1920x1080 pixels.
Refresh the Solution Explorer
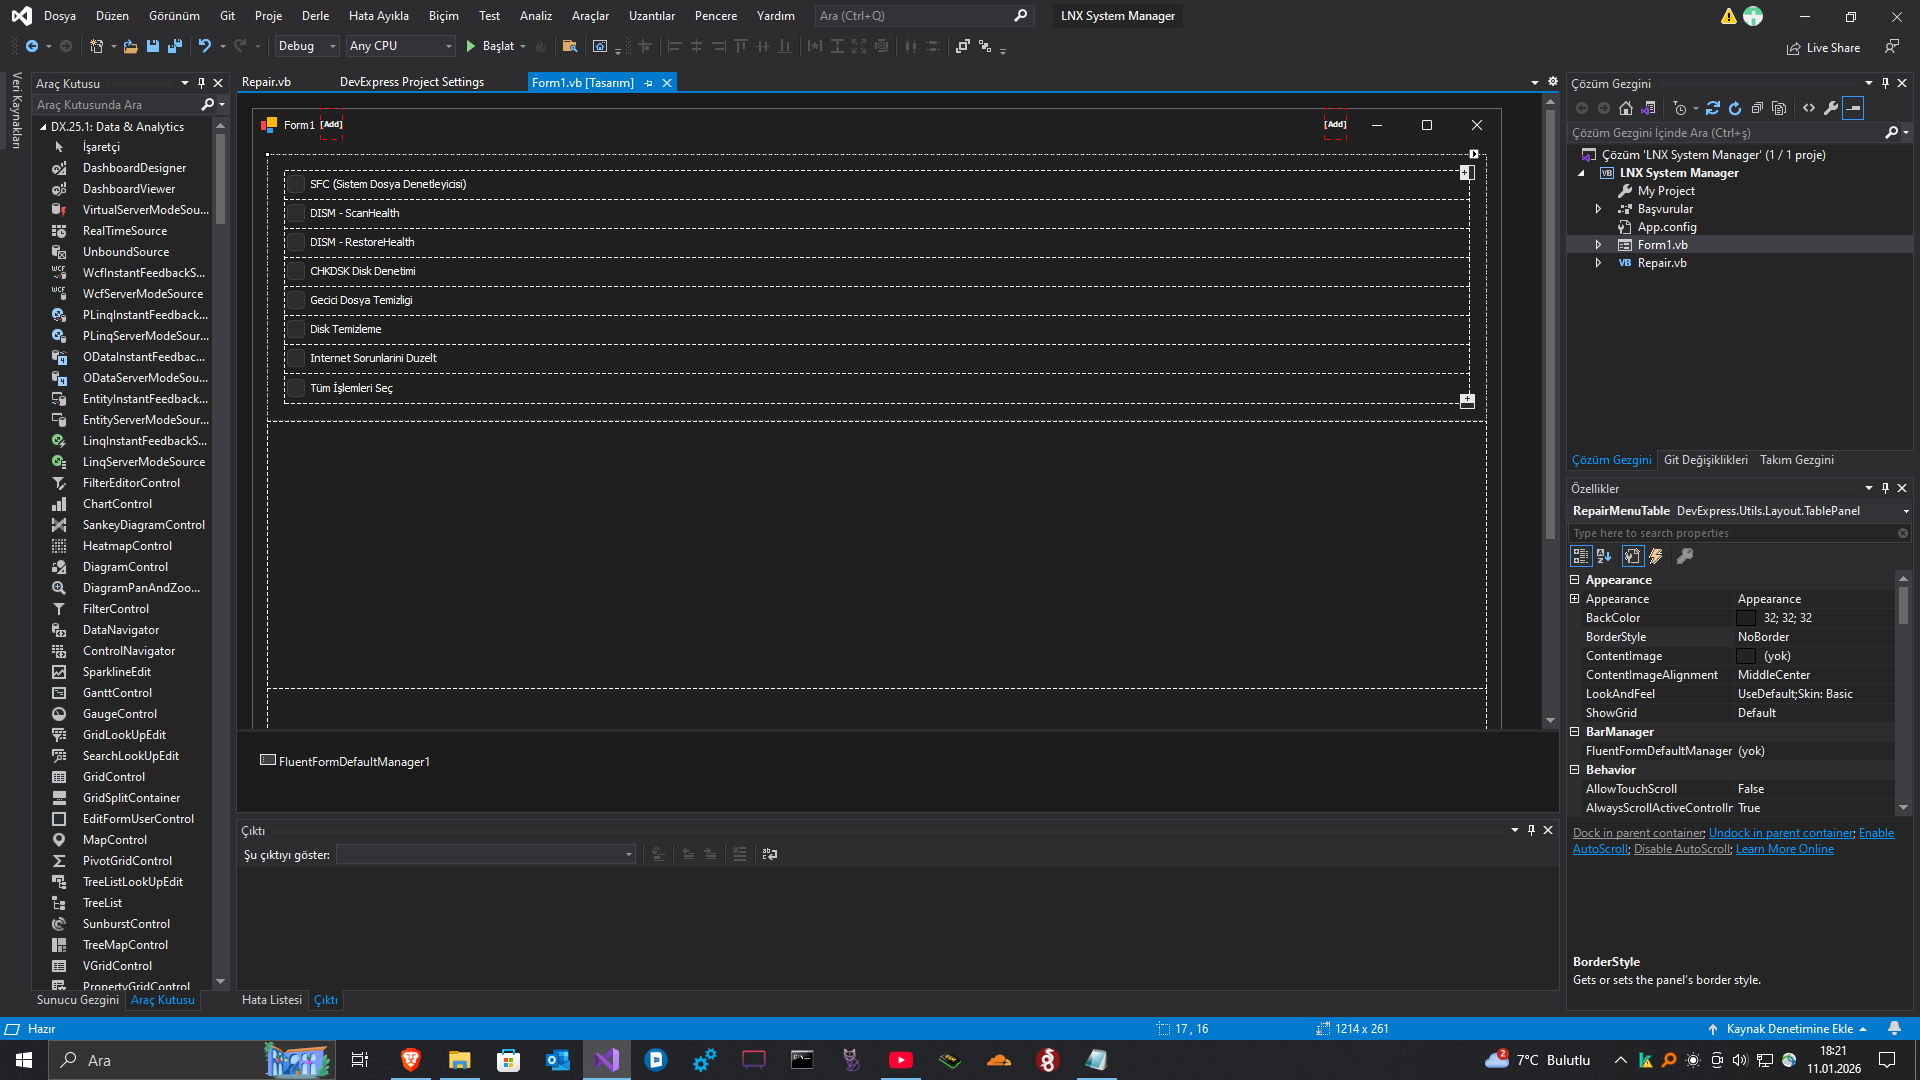[1735, 108]
